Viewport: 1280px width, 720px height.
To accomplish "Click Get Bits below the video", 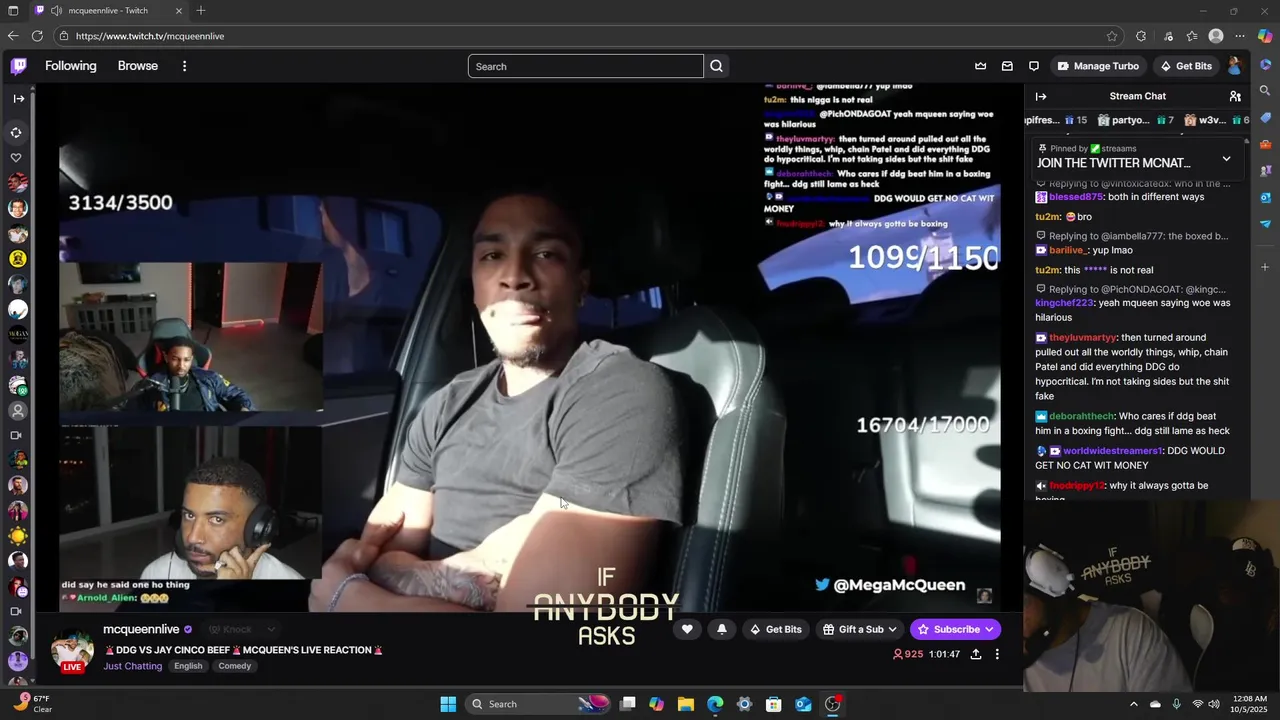I will tap(776, 629).
